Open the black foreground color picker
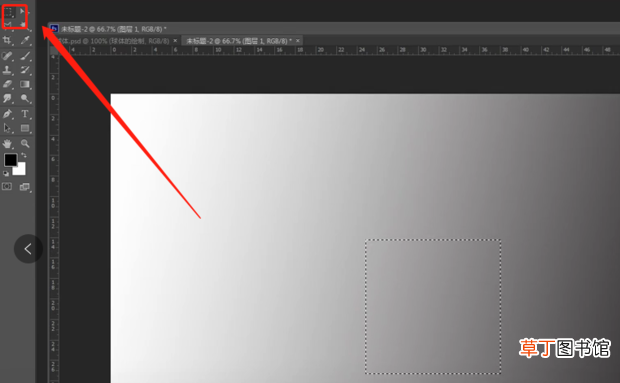 point(10,159)
